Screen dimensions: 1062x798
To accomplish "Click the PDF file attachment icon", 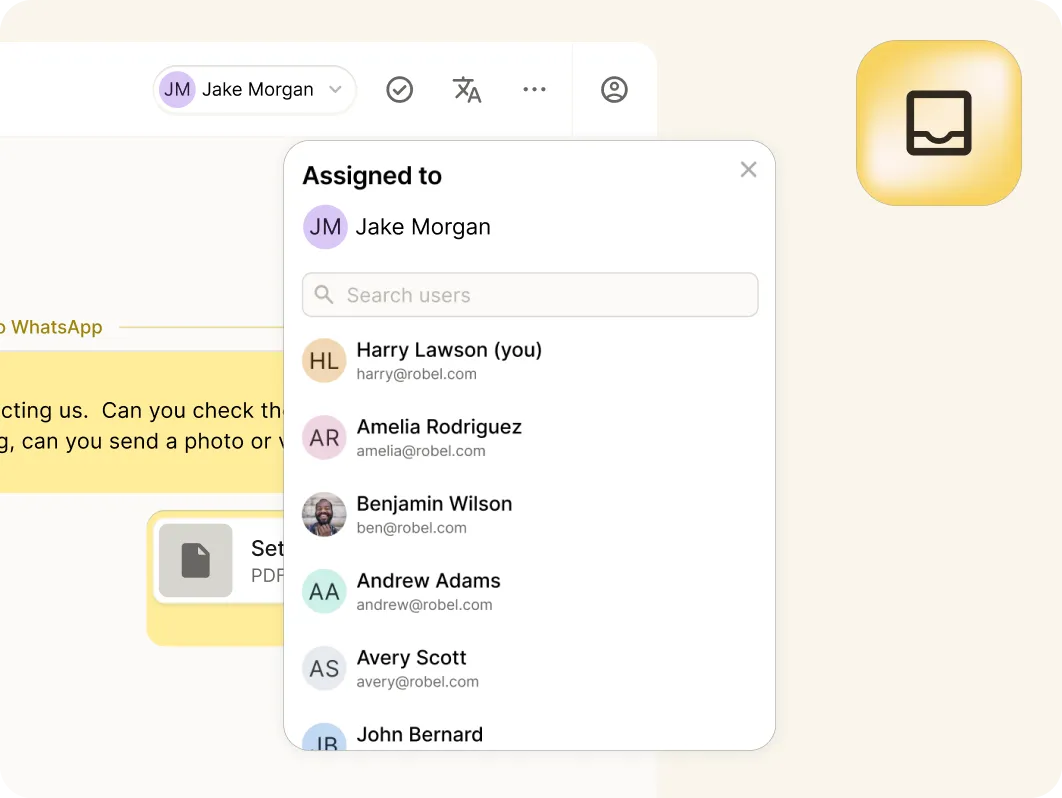I will coord(196,560).
